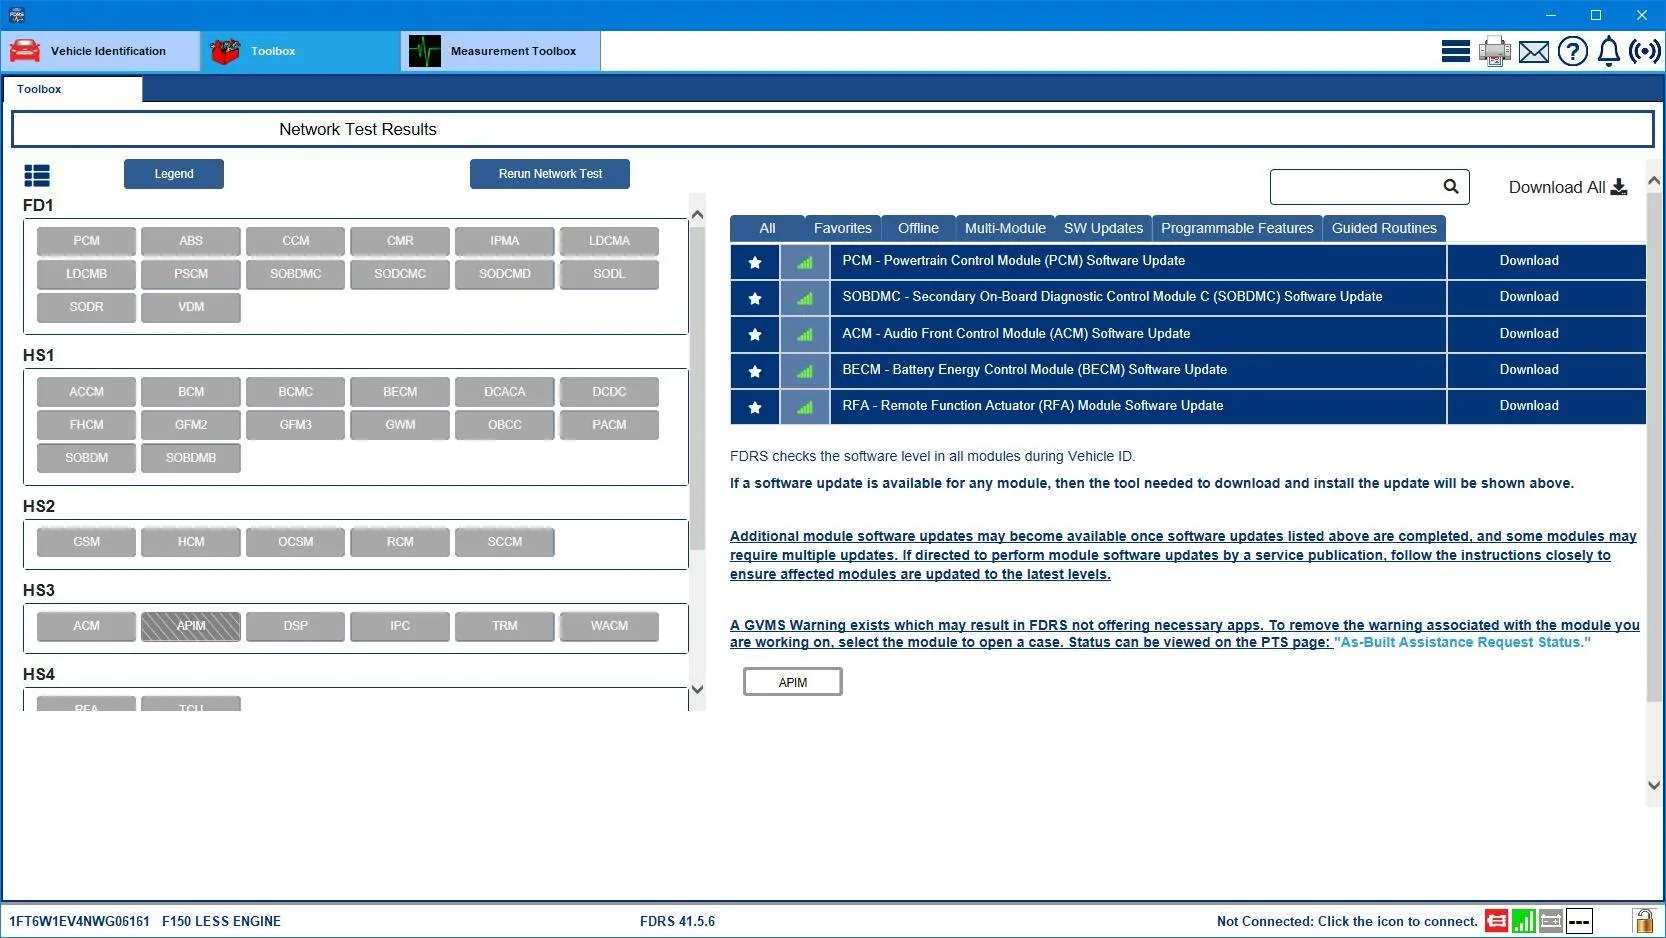Click the signal strength icon beside PCM update
The width and height of the screenshot is (1666, 938).
pos(804,261)
